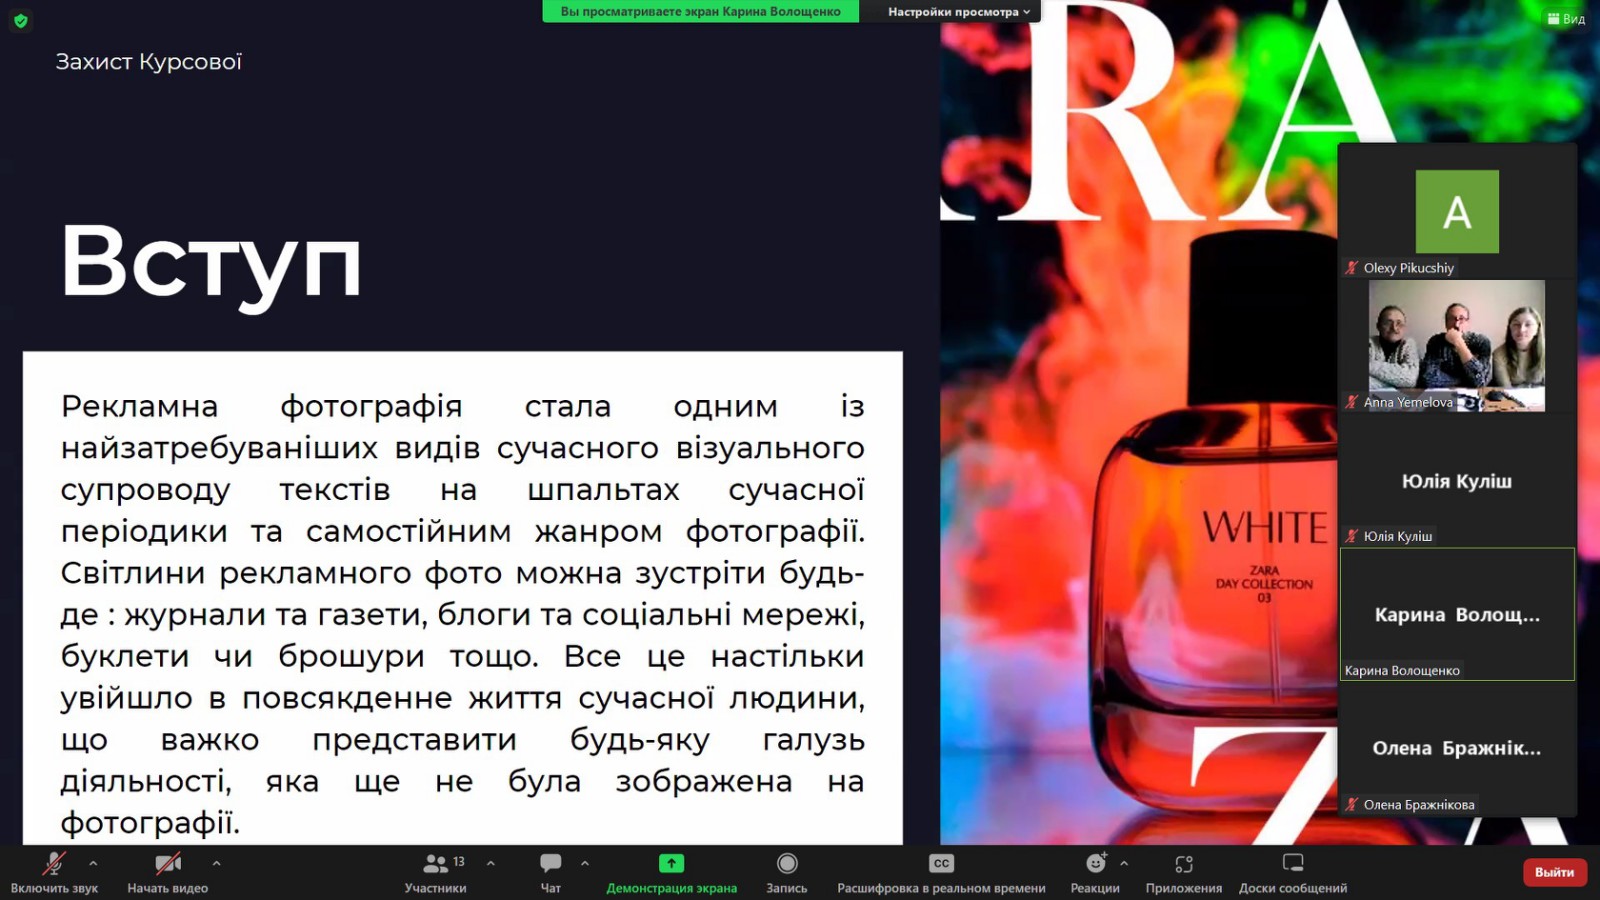Image resolution: width=1600 pixels, height=900 pixels.
Task: Click the green encryption shield icon
Action: (x=20, y=20)
